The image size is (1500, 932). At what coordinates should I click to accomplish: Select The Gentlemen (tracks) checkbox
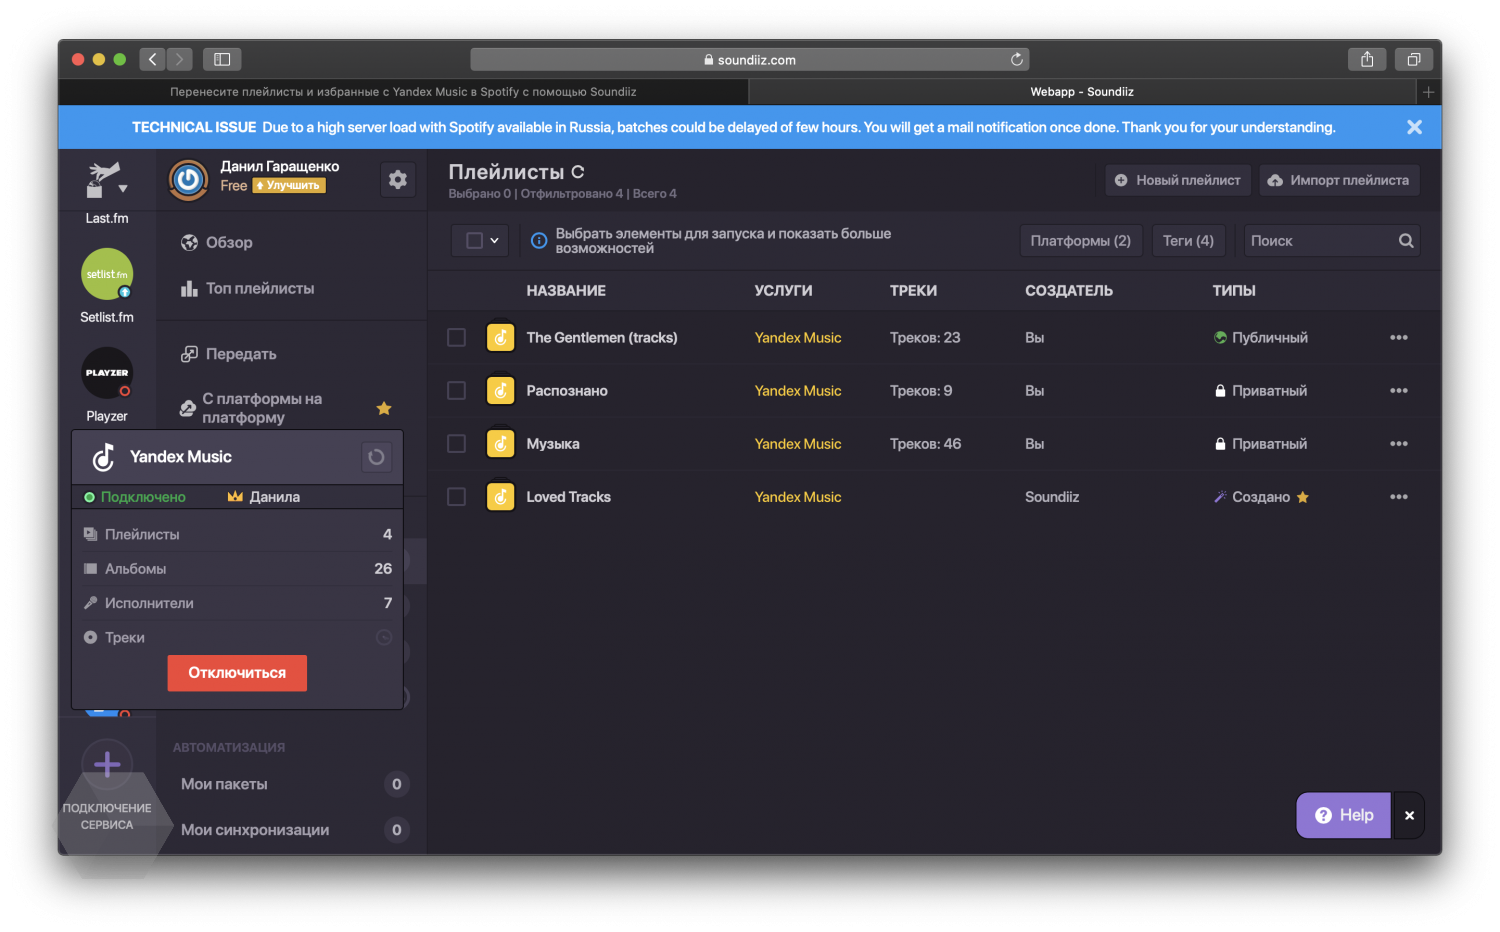tap(456, 338)
